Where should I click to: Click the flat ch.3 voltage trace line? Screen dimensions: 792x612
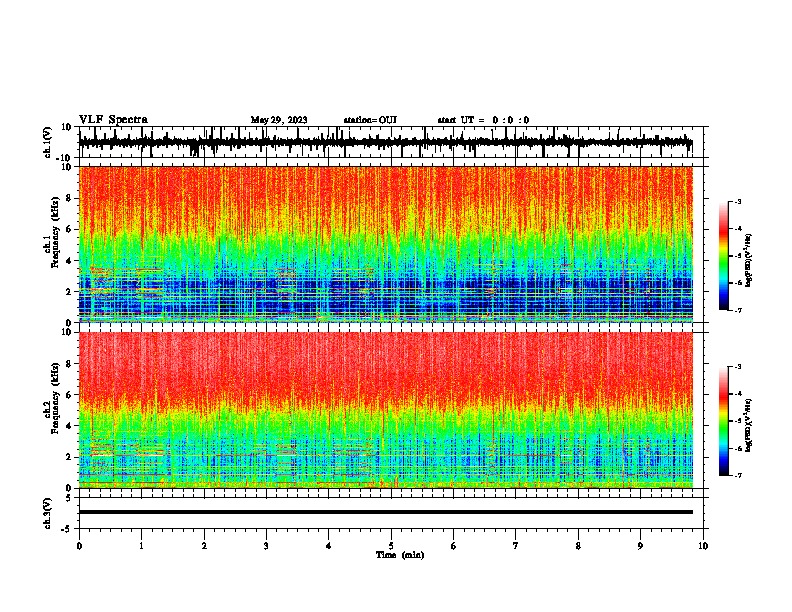coord(385,512)
